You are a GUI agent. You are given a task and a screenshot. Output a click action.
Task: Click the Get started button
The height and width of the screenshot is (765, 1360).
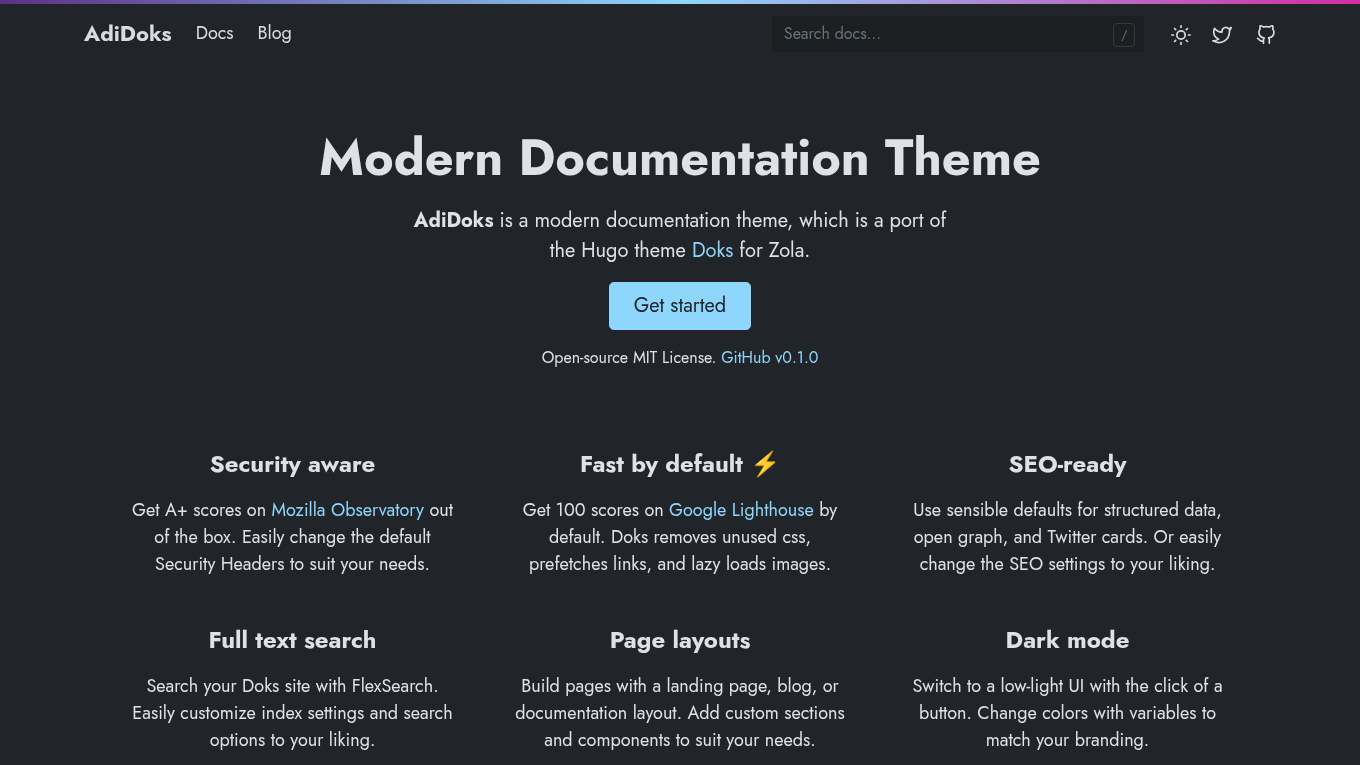pos(679,305)
